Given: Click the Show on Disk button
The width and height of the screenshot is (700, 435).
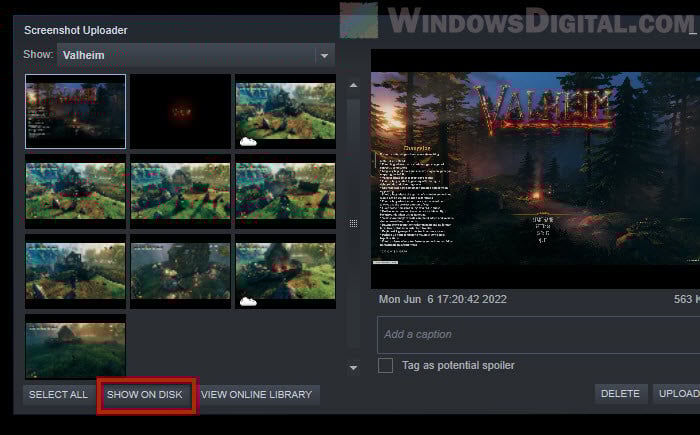Looking at the screenshot, I should [x=145, y=395].
